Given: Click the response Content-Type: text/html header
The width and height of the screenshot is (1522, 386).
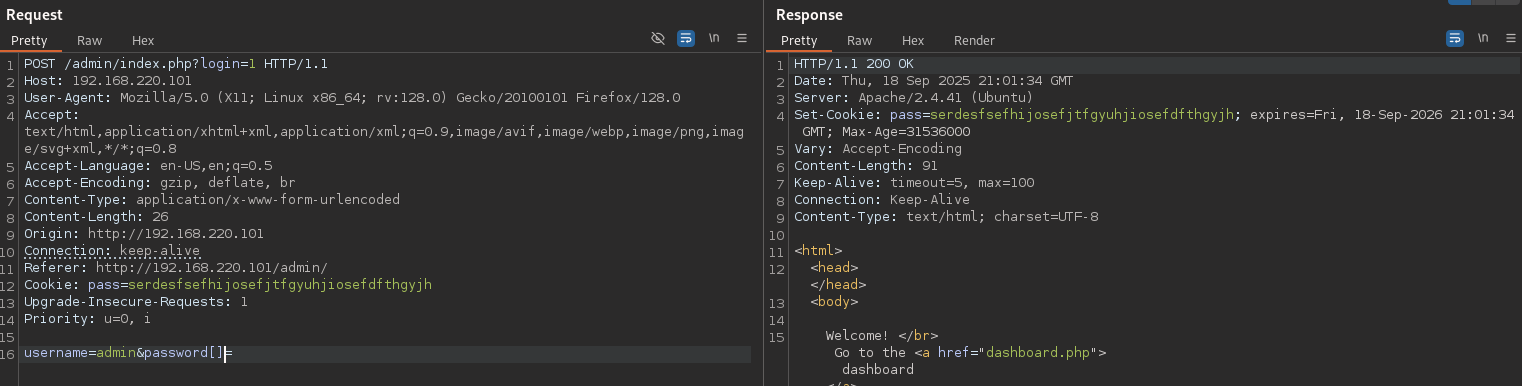Looking at the screenshot, I should pos(946,217).
